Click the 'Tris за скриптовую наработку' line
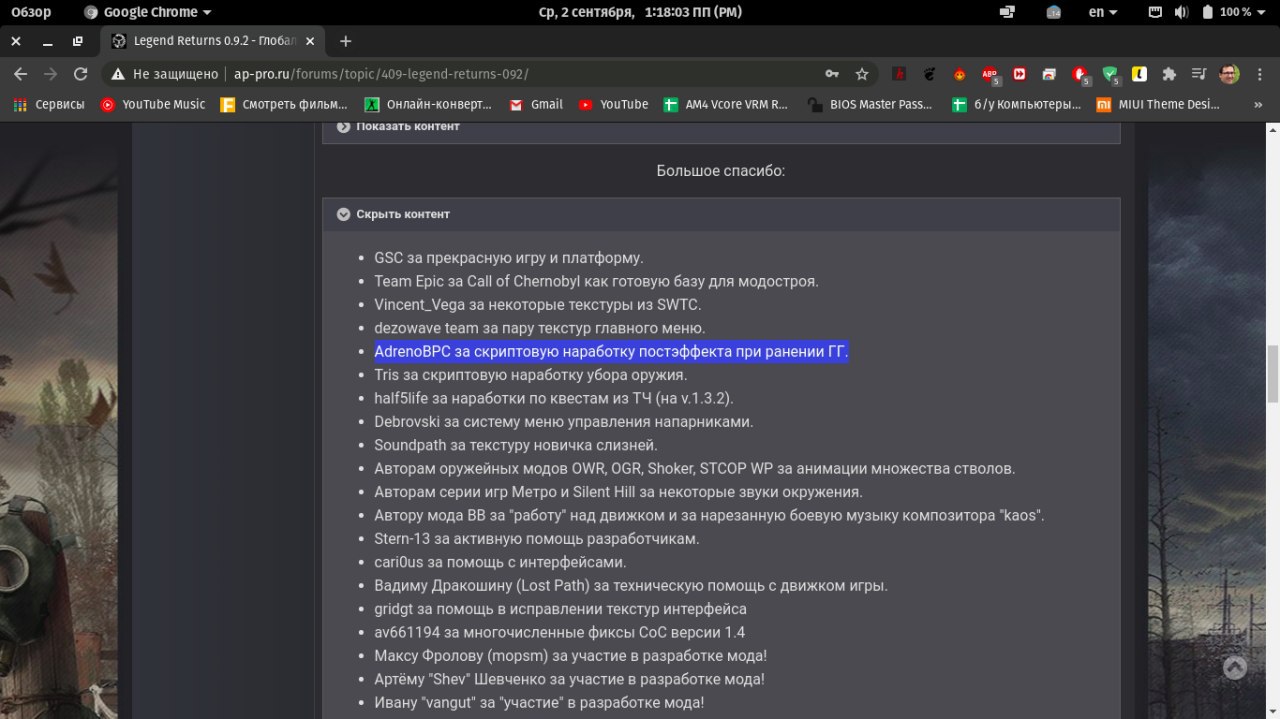This screenshot has width=1280, height=719. [531, 375]
